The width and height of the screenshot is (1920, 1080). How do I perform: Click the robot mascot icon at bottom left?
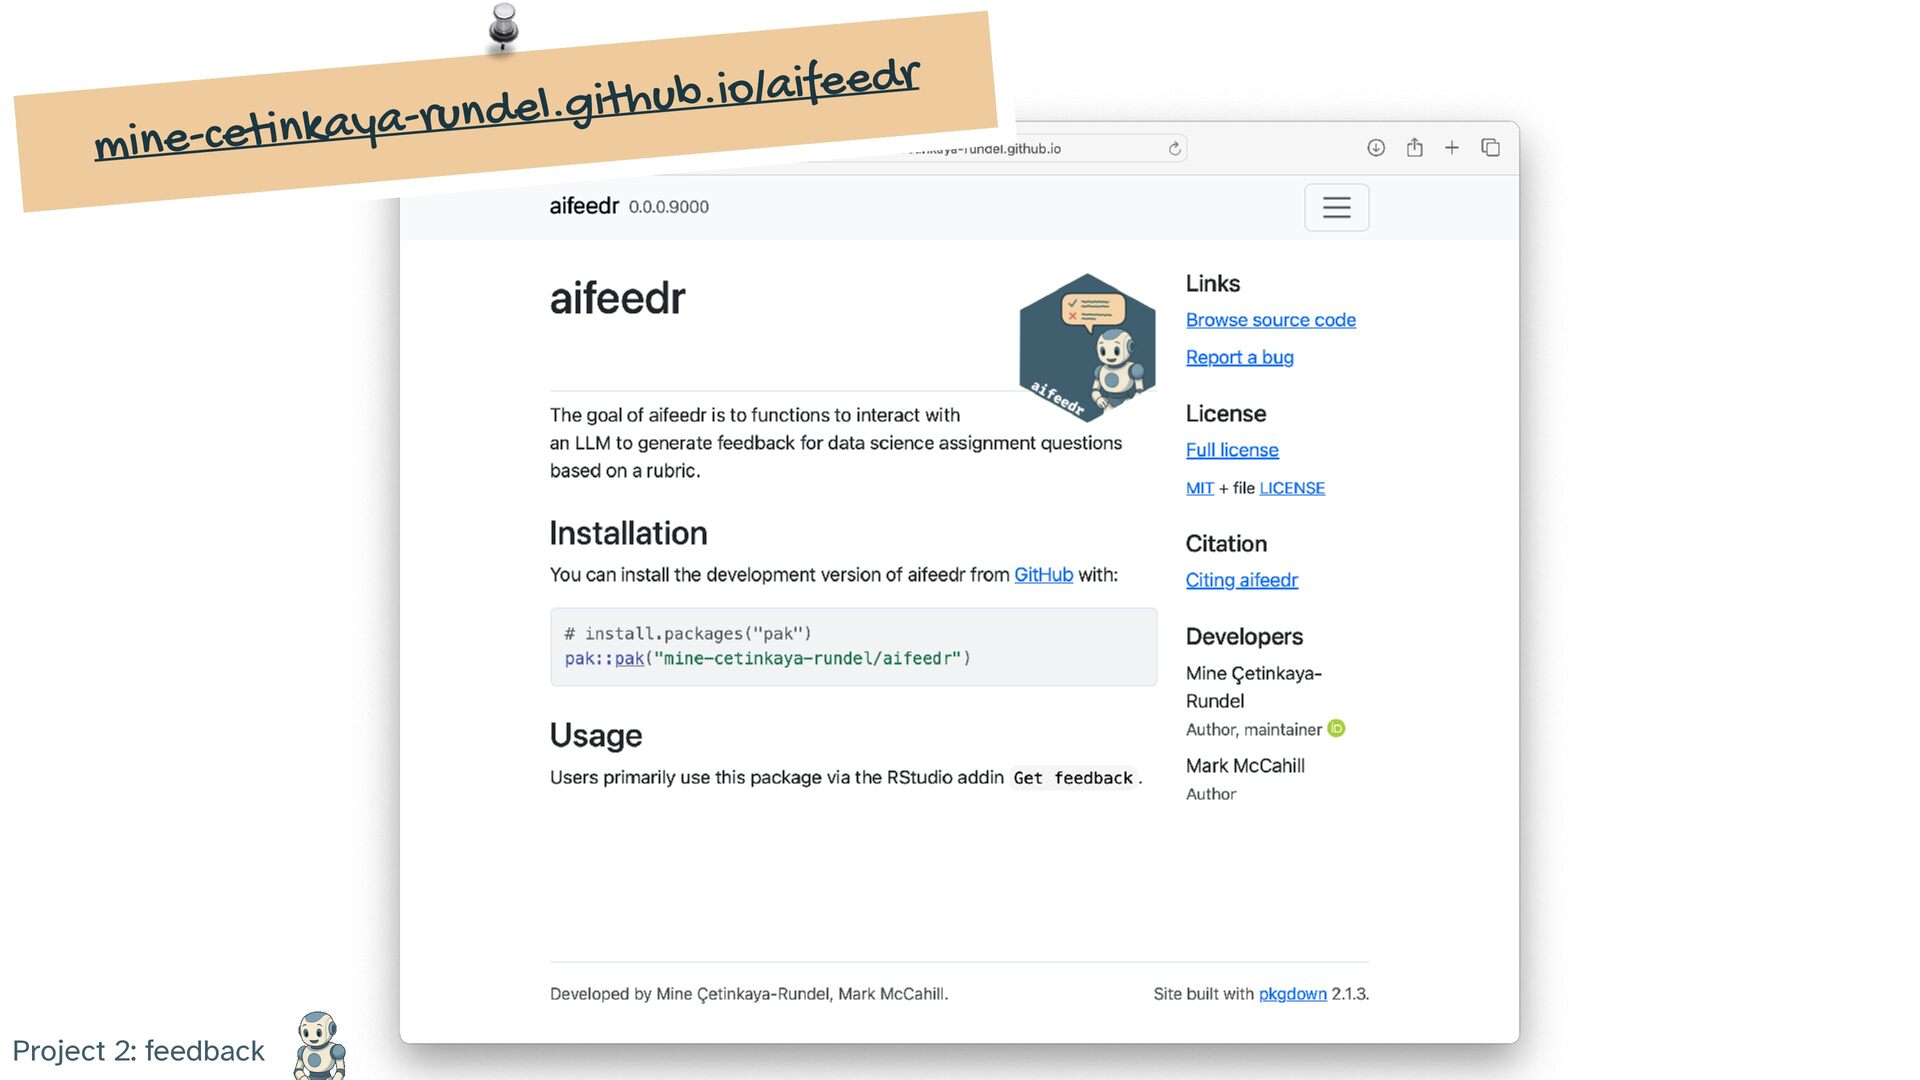point(319,1046)
